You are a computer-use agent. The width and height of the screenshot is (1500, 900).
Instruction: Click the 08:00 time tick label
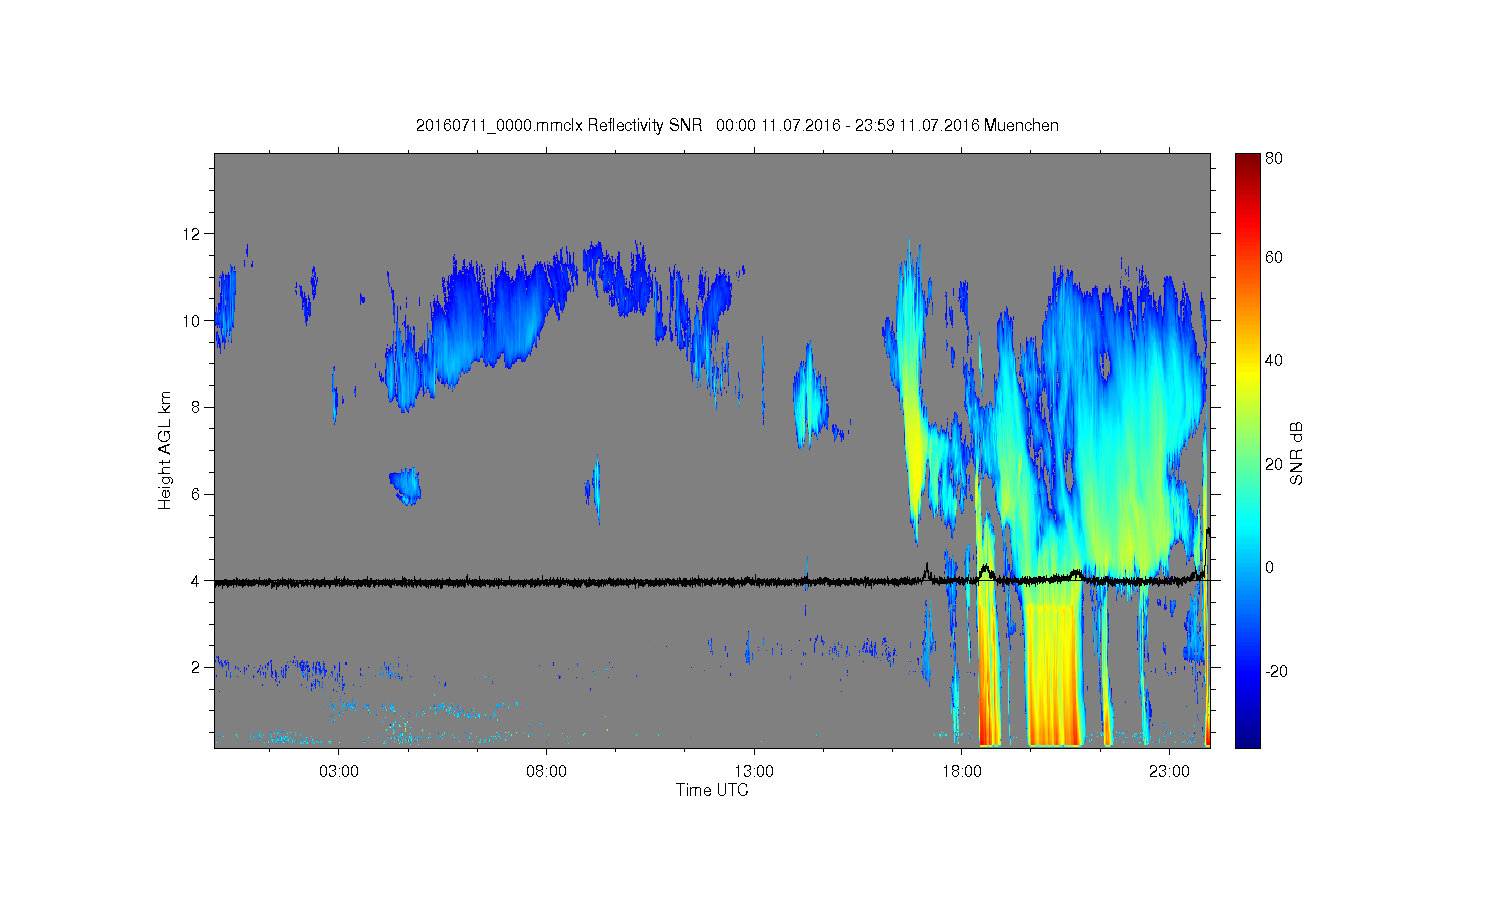547,771
